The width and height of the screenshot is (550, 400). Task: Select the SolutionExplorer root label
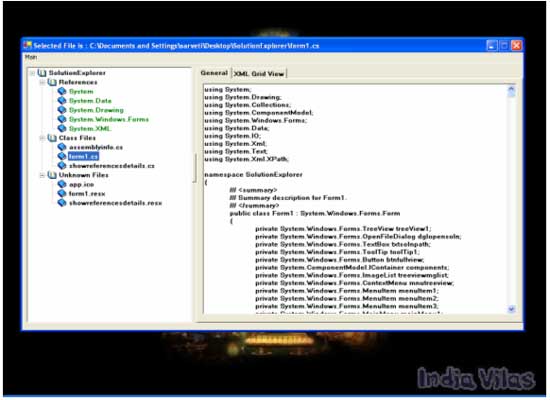[77, 73]
